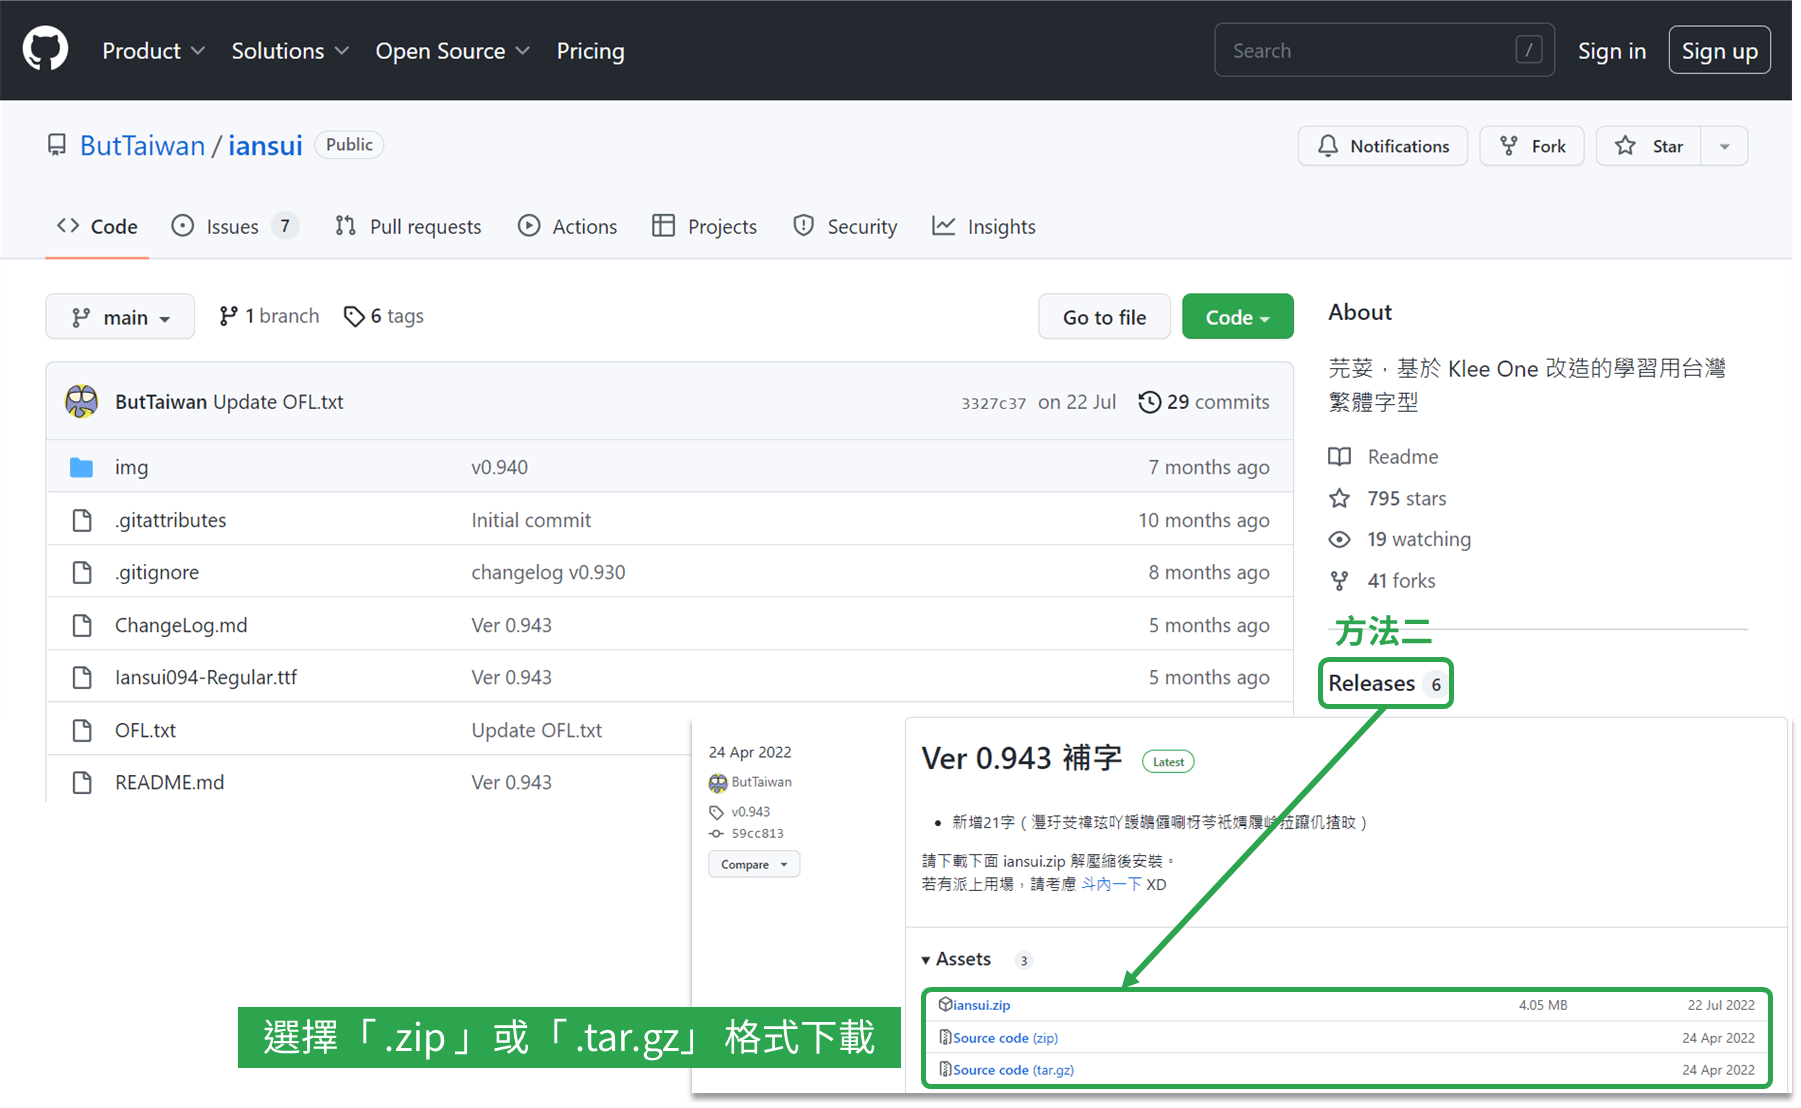
Task: Open the Product dropdown menu
Action: click(x=153, y=50)
